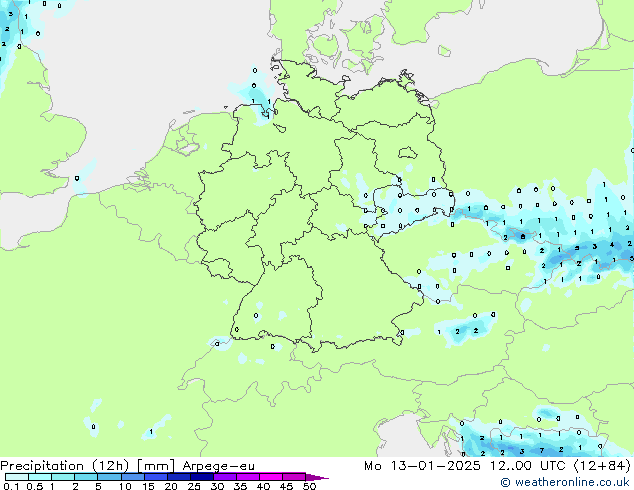Click the '45' legend scale value

coord(286,486)
